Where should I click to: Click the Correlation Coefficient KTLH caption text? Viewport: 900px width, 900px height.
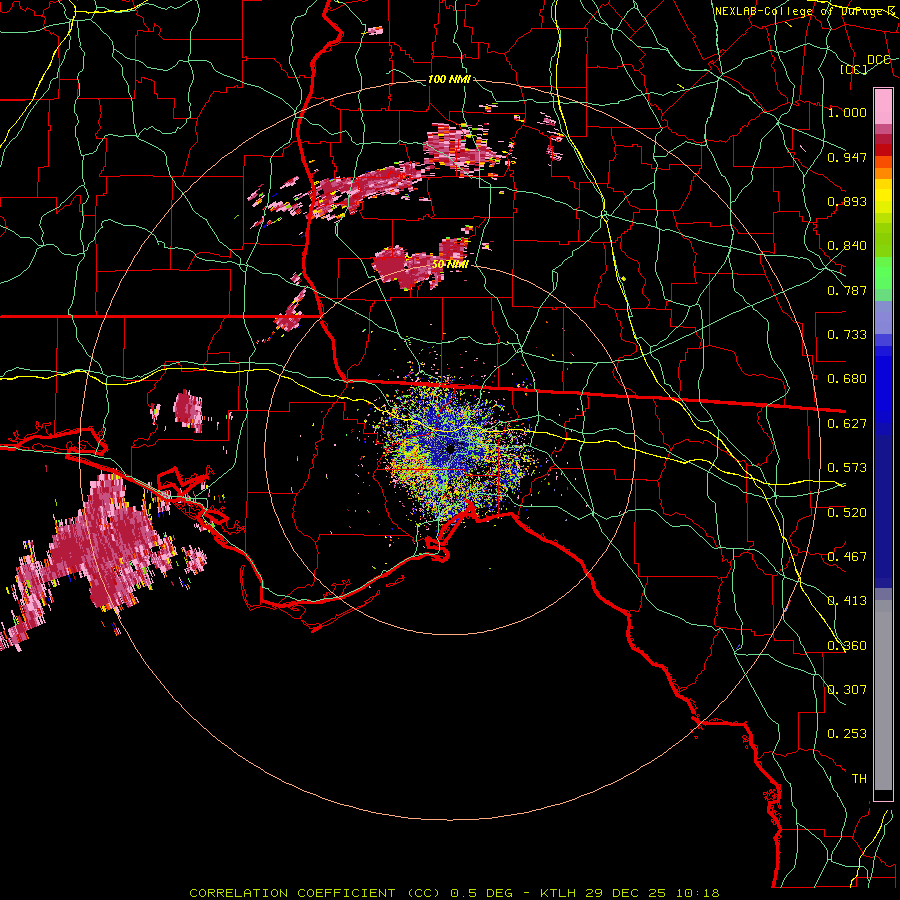(x=454, y=893)
